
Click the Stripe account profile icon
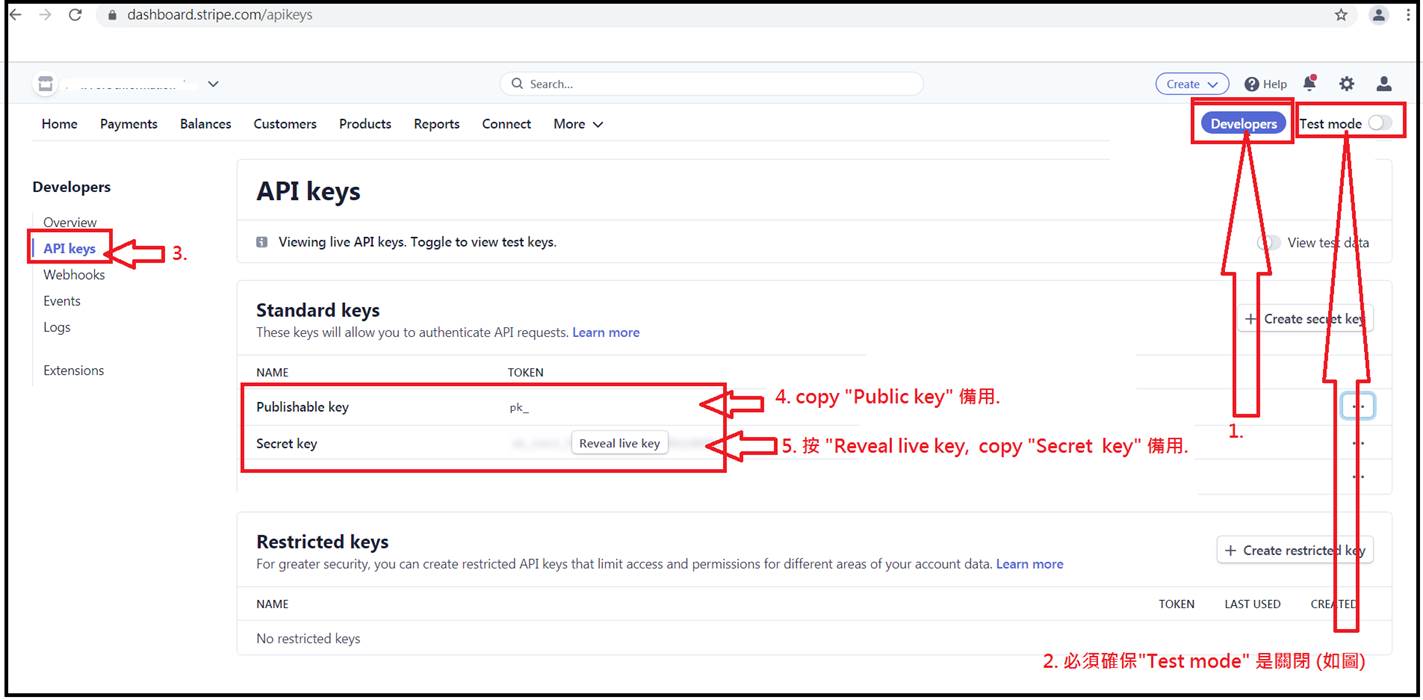point(1384,84)
